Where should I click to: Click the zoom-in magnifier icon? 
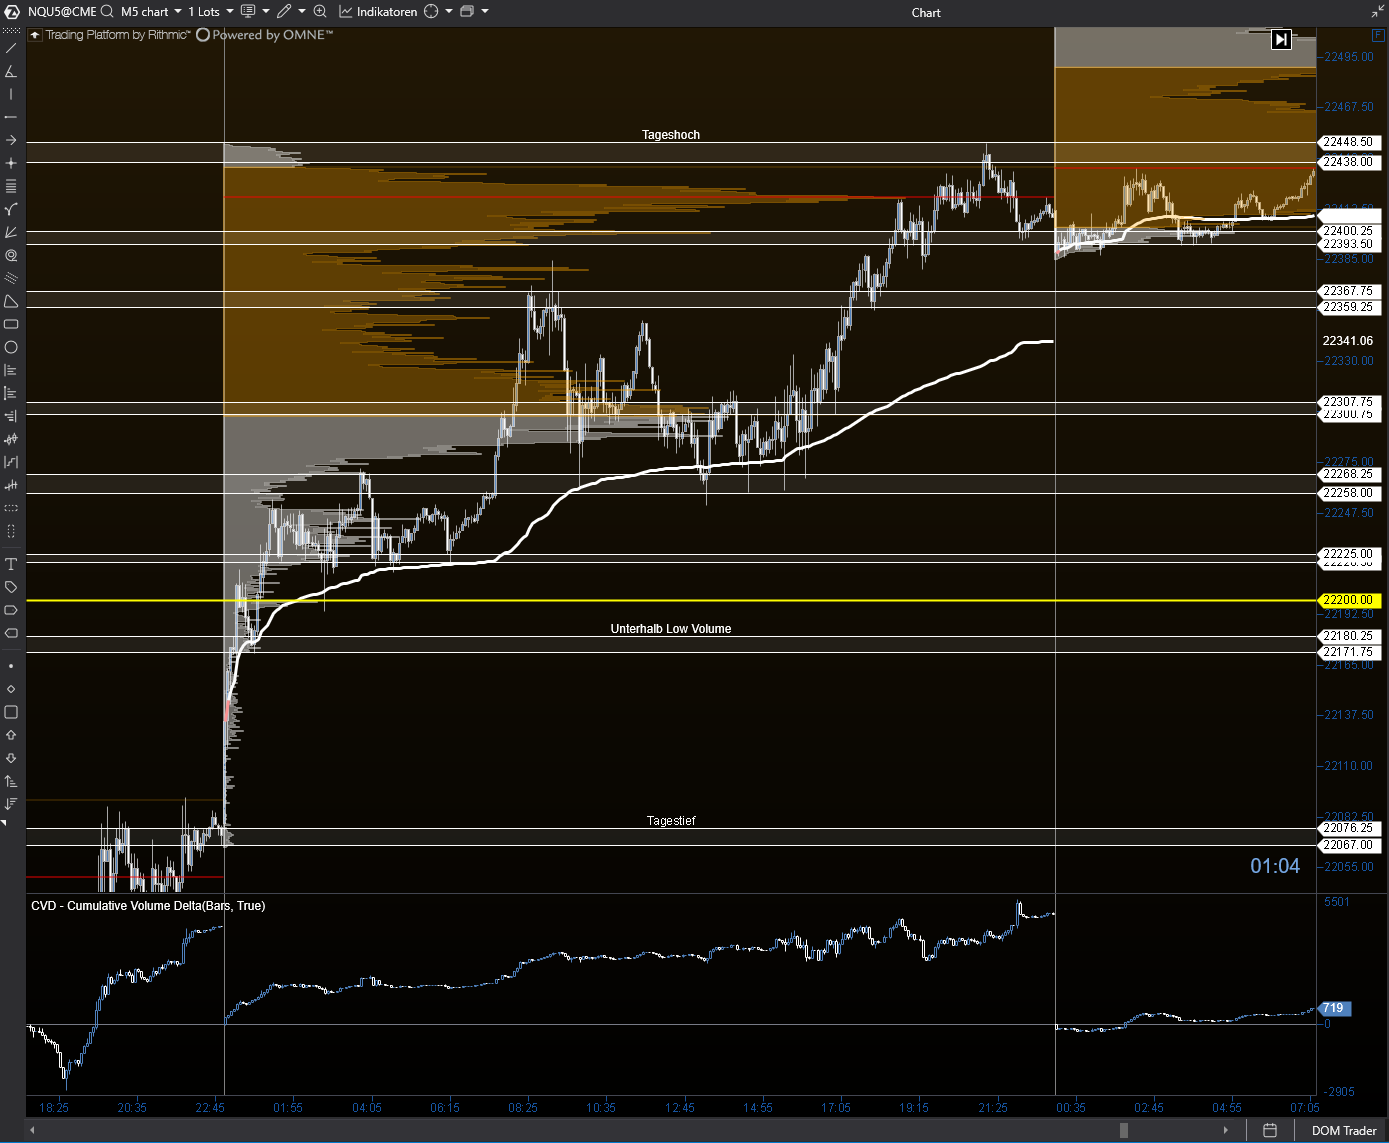(320, 12)
